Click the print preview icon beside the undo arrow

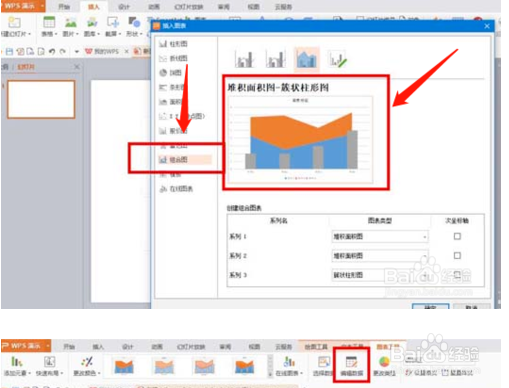coord(41,52)
